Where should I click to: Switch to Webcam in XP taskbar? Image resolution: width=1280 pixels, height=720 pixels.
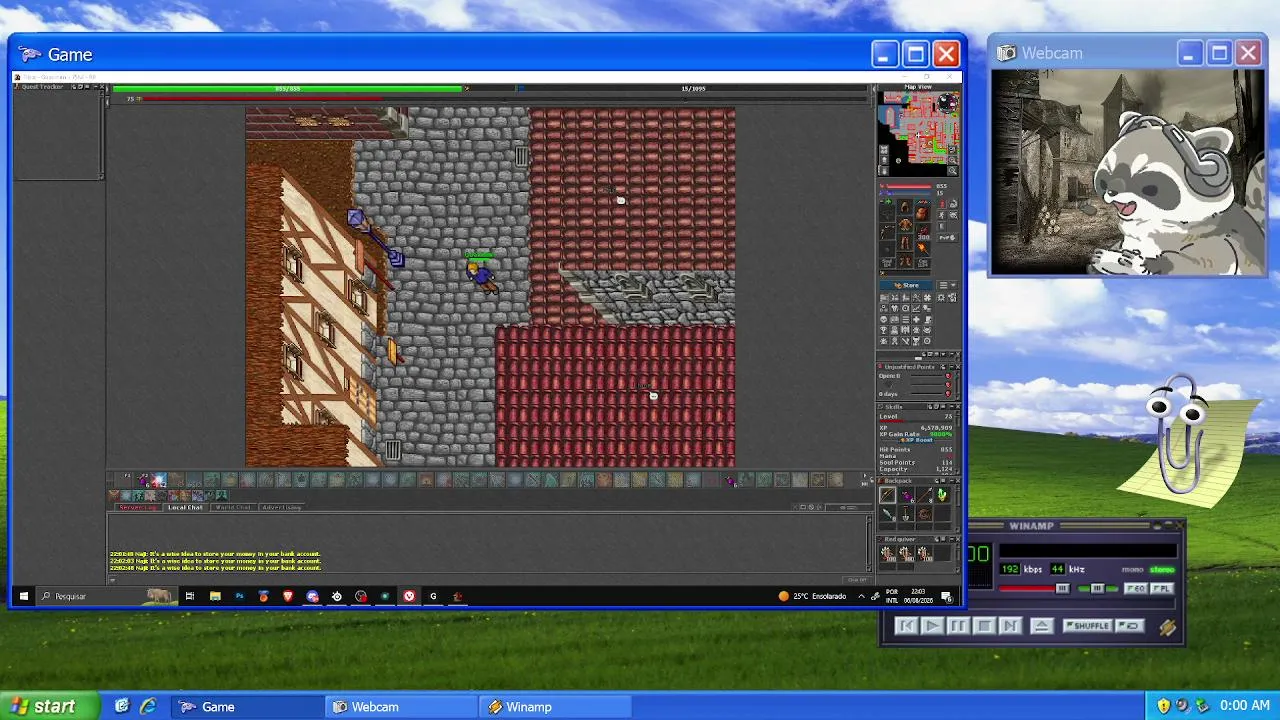402,707
